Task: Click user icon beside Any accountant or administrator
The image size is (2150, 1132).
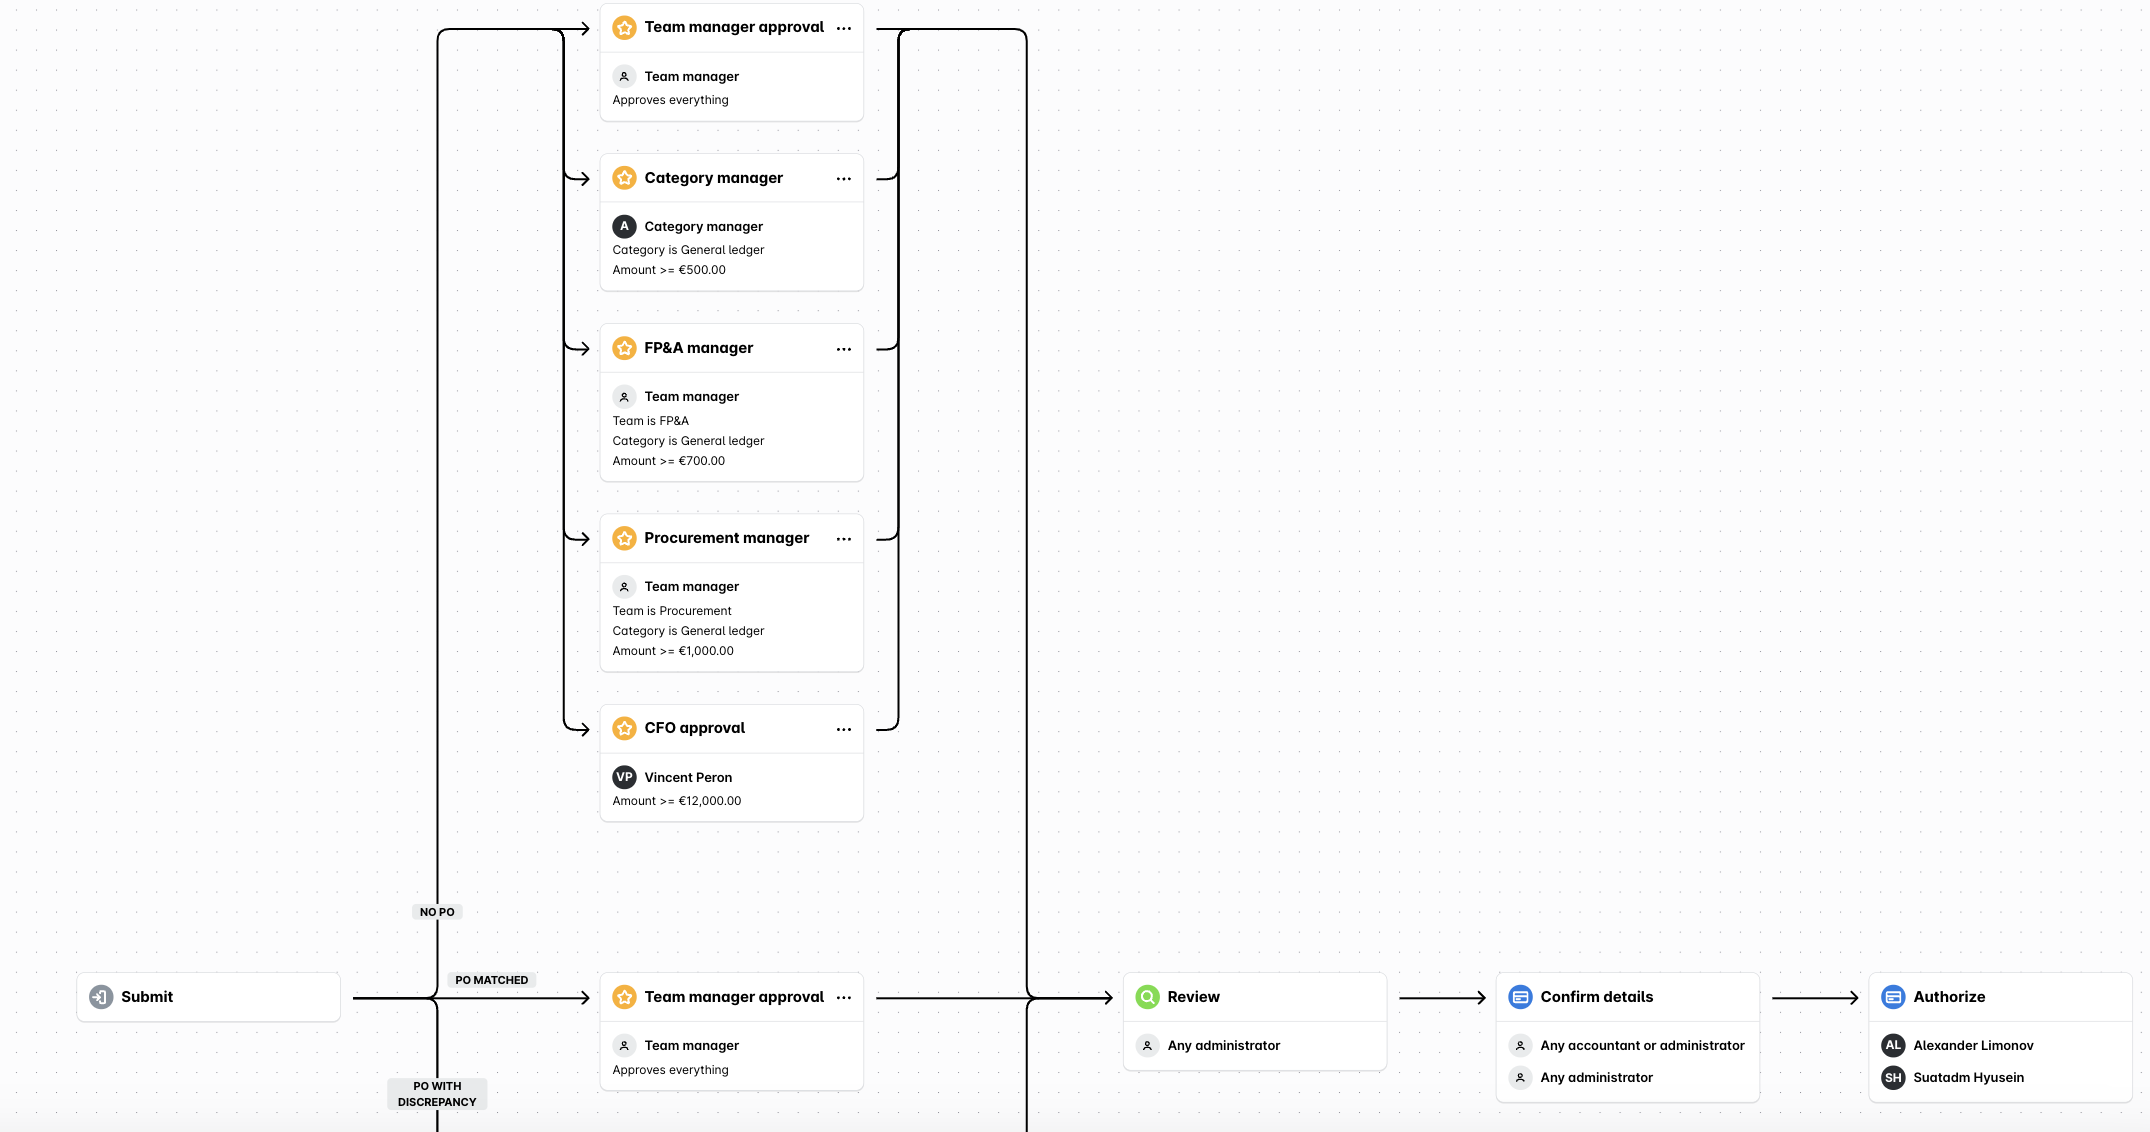Action: coord(1520,1045)
